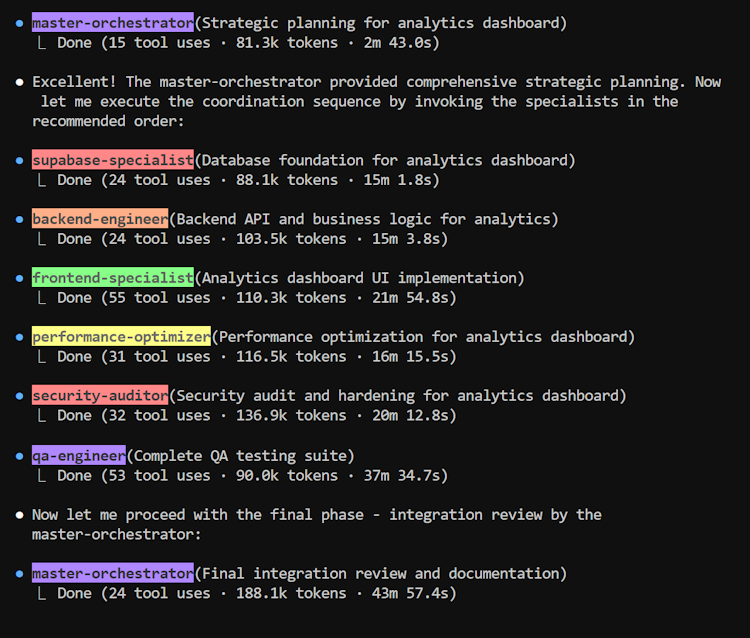
Task: Select the green frontend-specialist agent label
Action: point(113,277)
